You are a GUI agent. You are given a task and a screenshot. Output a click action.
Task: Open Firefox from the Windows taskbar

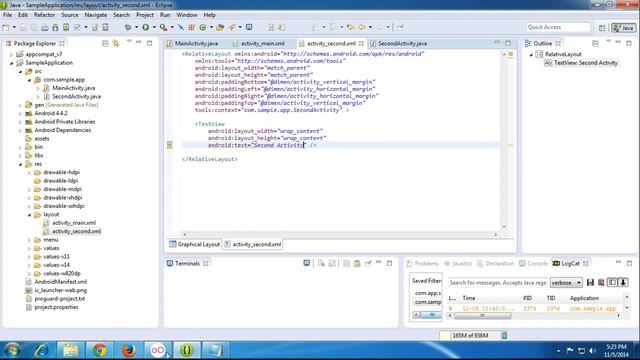tap(129, 350)
